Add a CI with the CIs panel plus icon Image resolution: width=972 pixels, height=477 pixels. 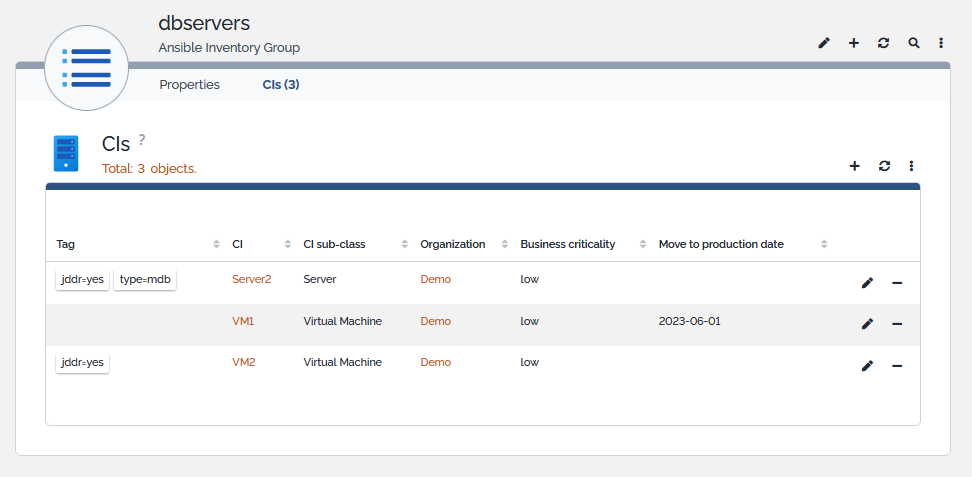pyautogui.click(x=855, y=166)
